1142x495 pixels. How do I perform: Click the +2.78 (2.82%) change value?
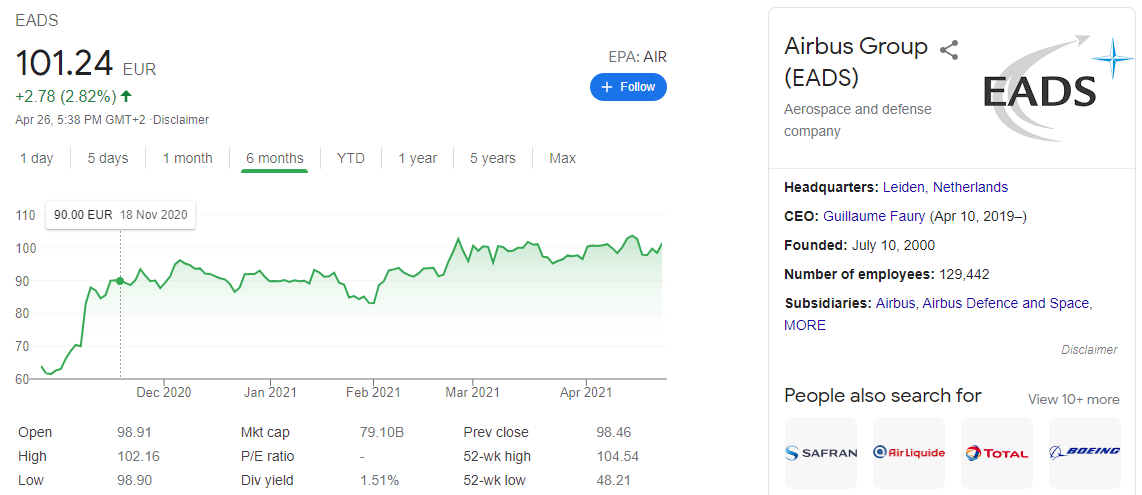tap(66, 96)
